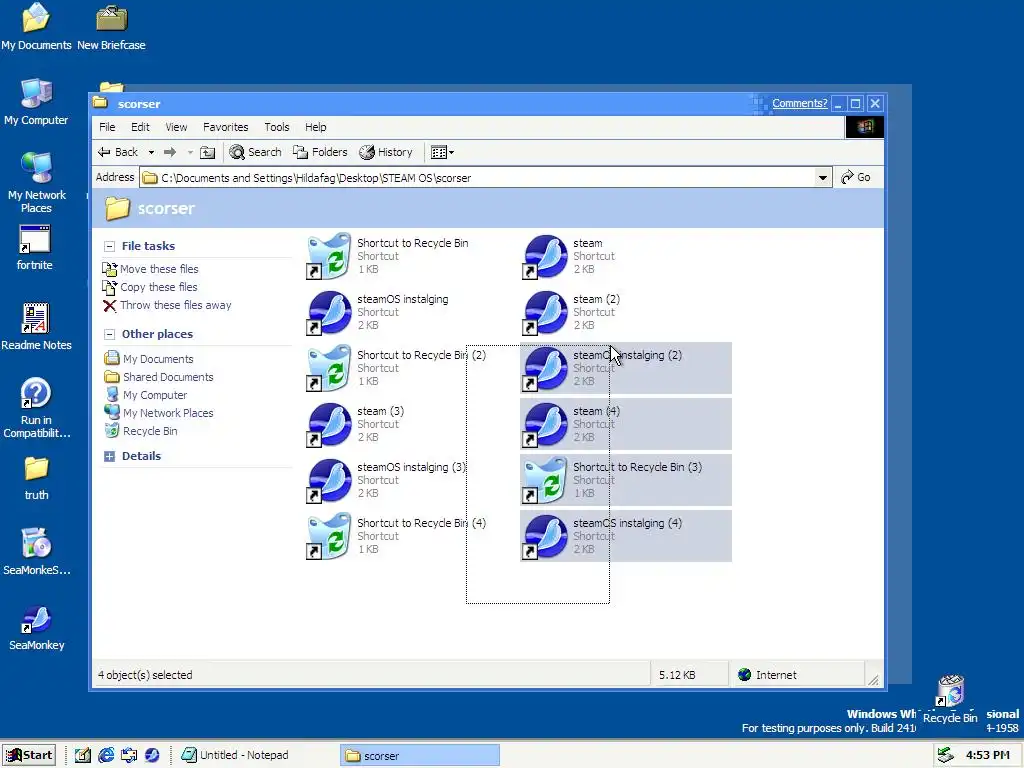1024x768 pixels.
Task: Open the View menu
Action: (x=176, y=127)
